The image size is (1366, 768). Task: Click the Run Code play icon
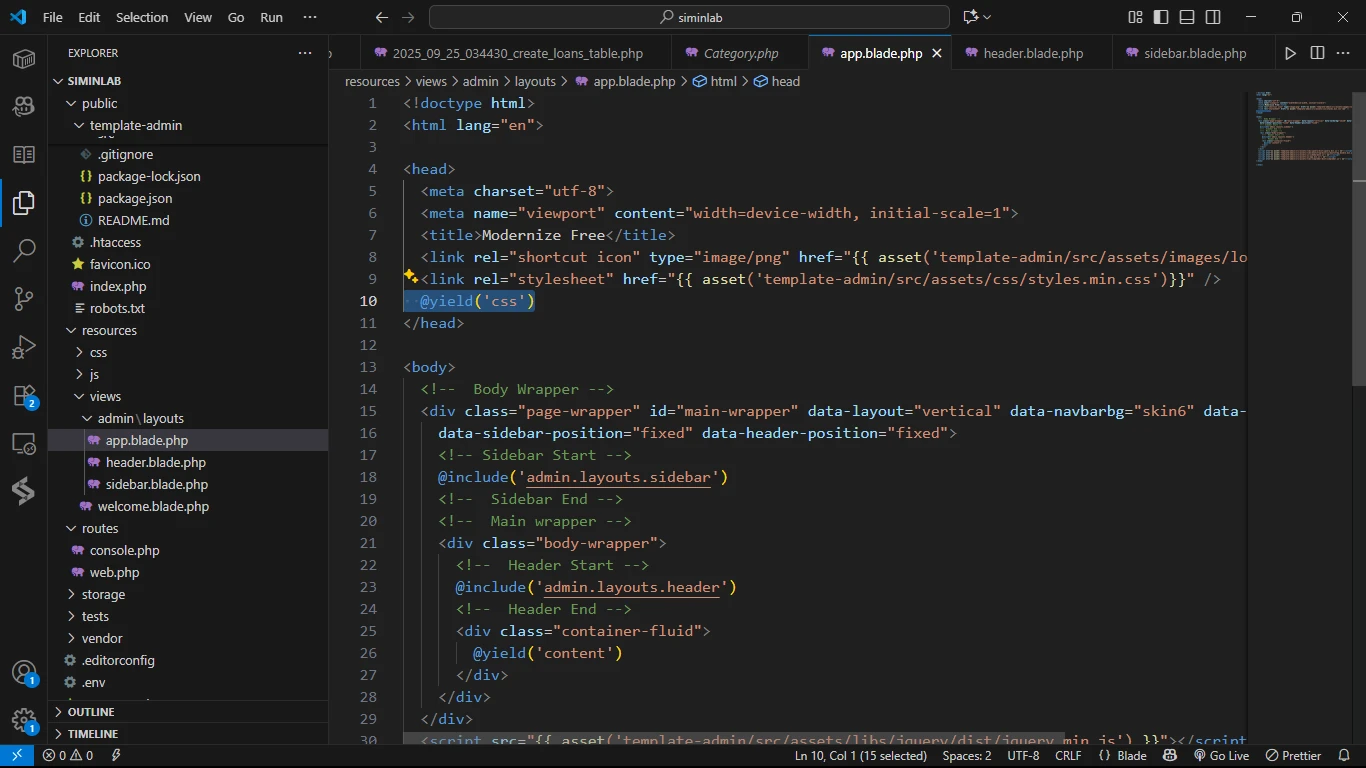click(1290, 53)
